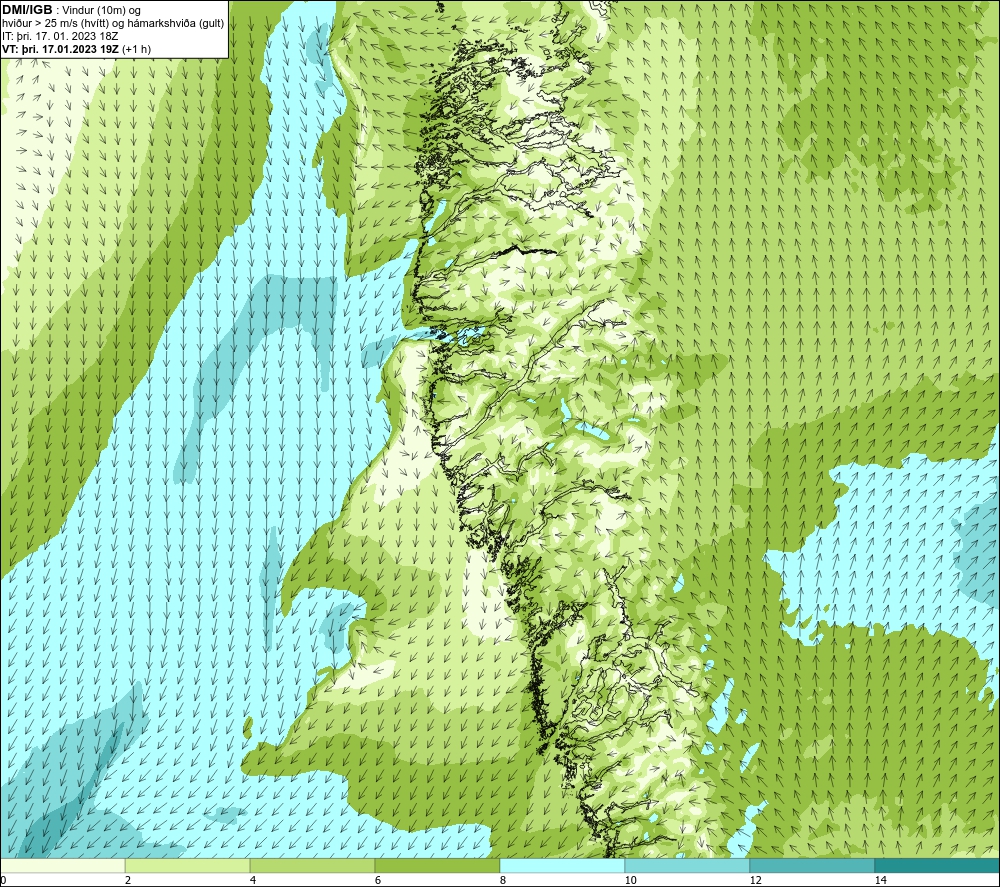Click the "4" scale label
This screenshot has width=1000, height=887.
(x=253, y=881)
